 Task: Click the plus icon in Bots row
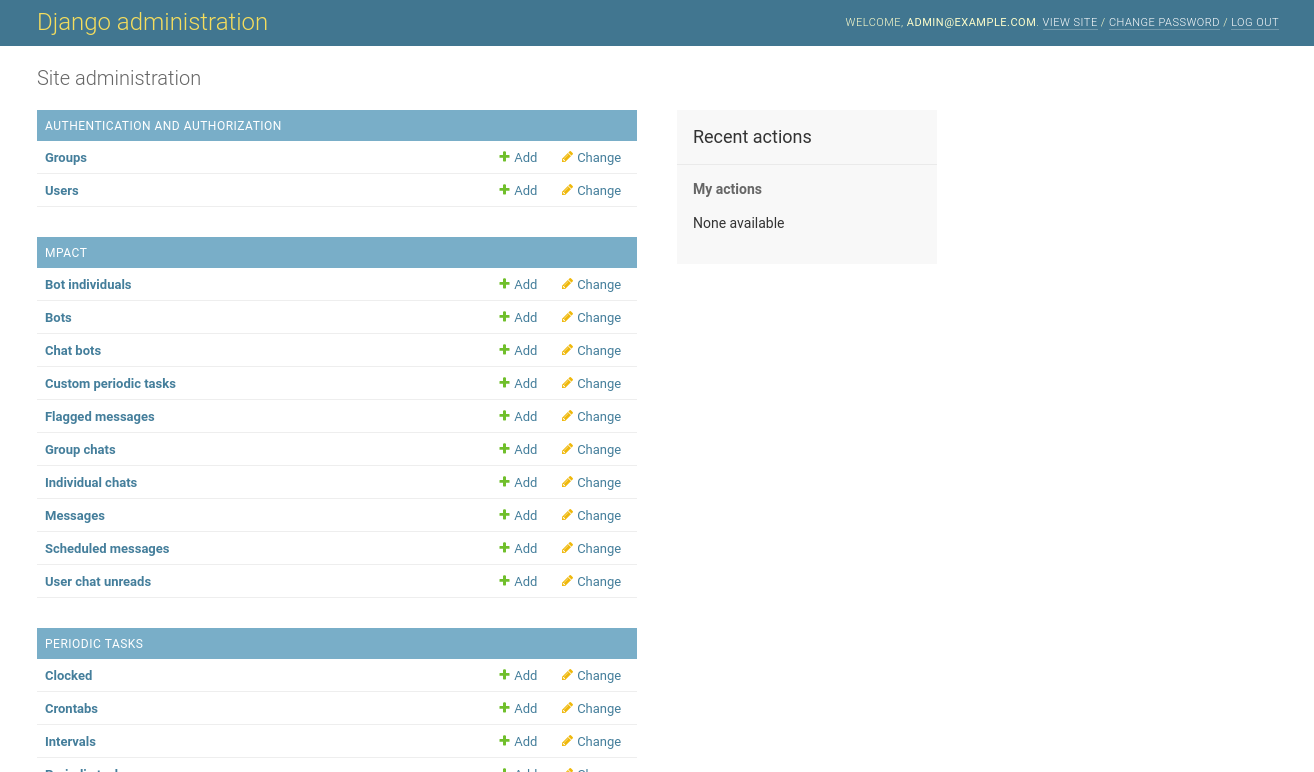(x=505, y=317)
